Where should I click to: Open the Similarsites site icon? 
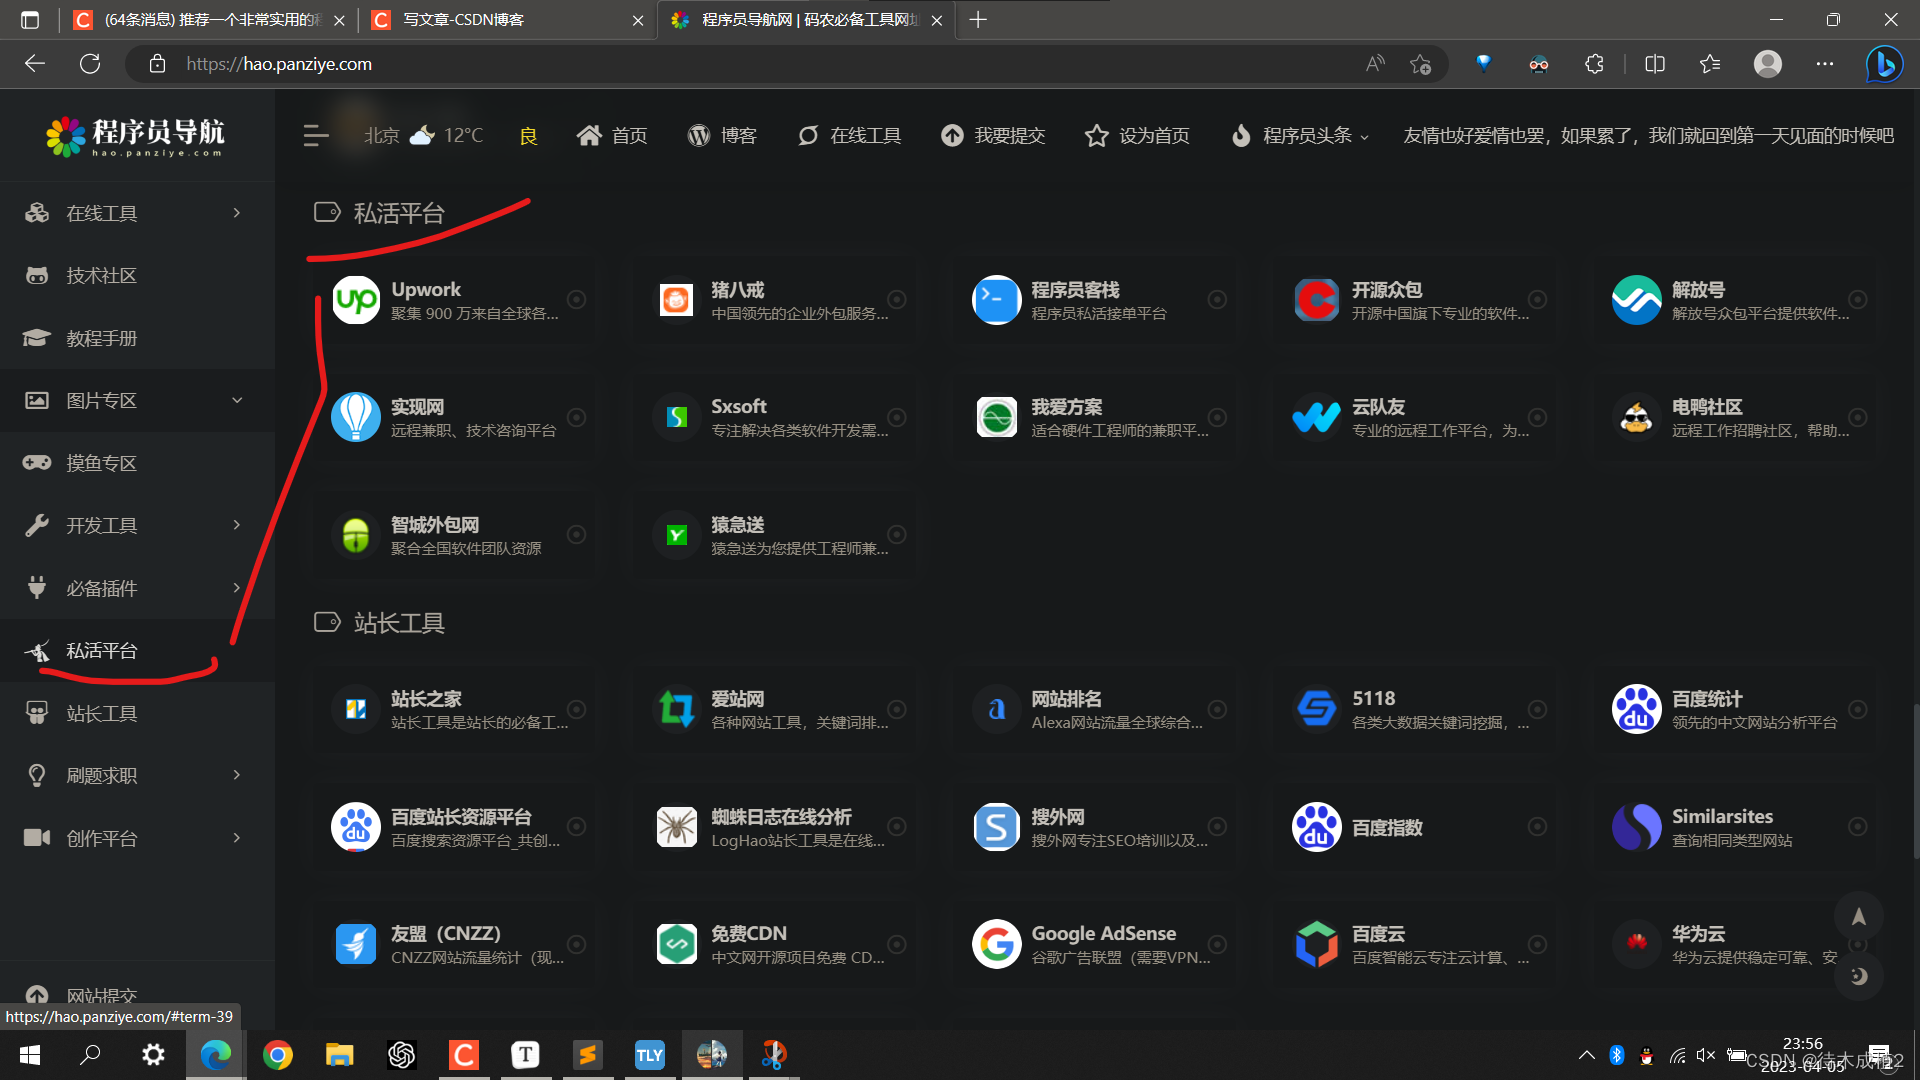tap(1636, 827)
